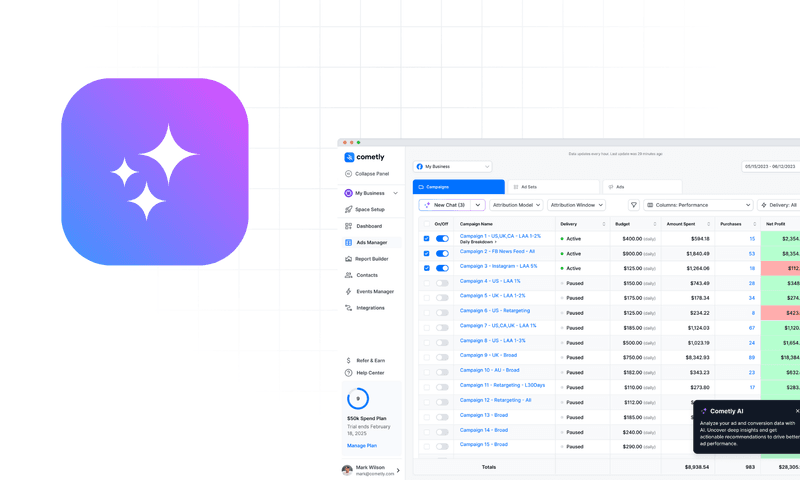Image resolution: width=800 pixels, height=480 pixels.
Task: Tick the select-all checkbox in header
Action: [x=427, y=224]
